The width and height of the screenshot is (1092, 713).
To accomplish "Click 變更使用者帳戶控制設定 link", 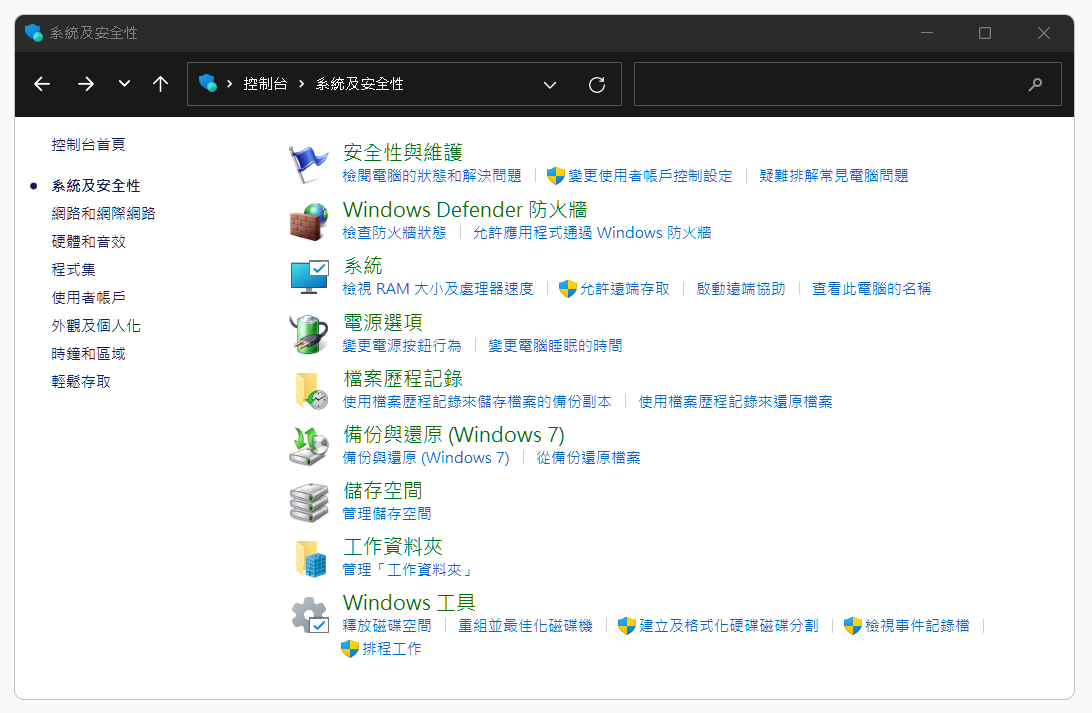I will [x=650, y=175].
